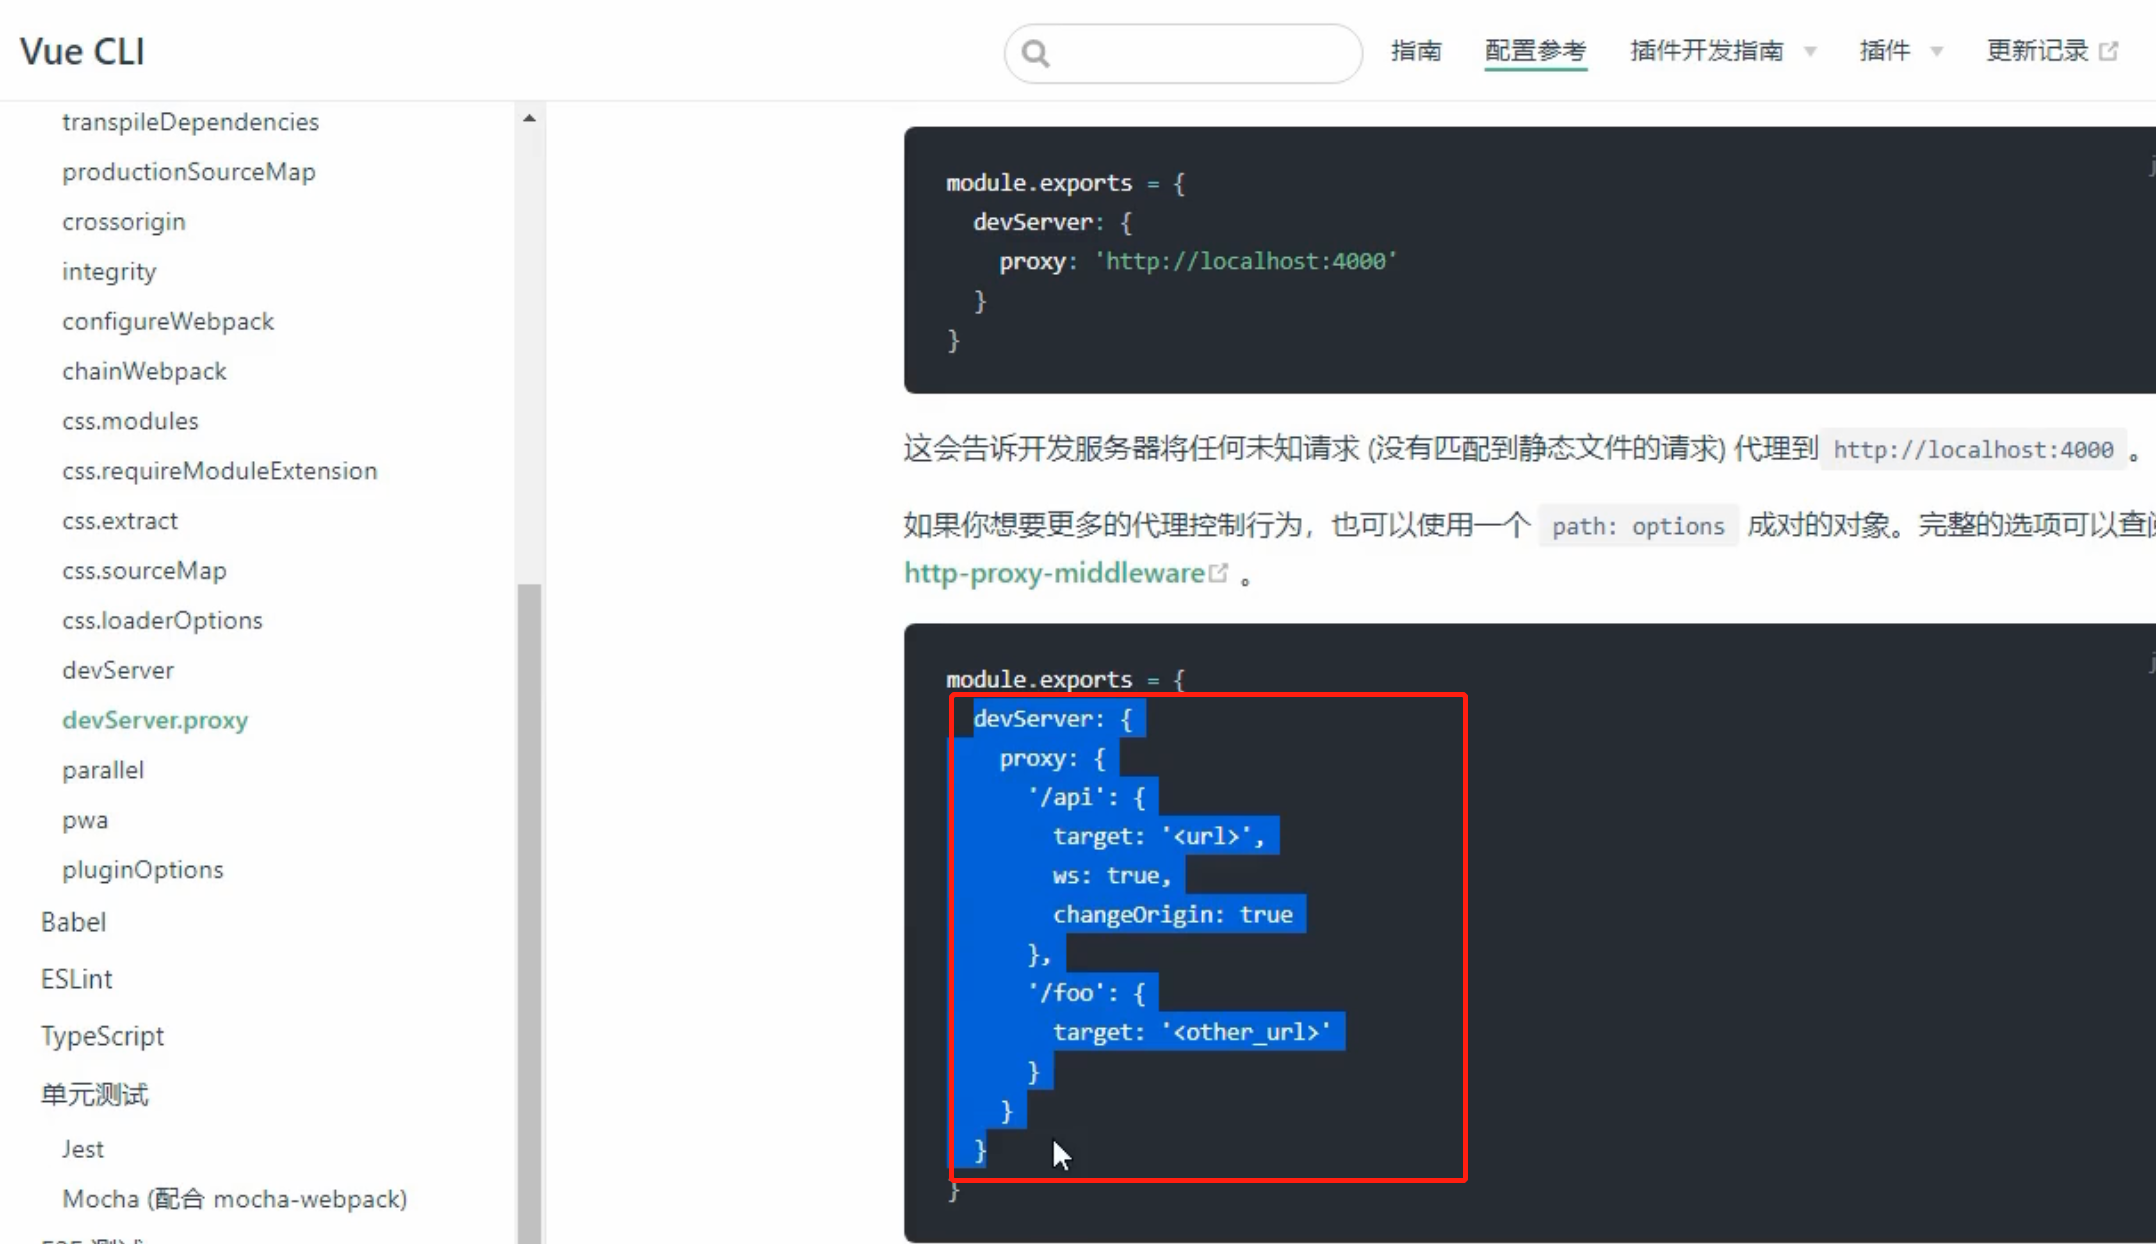Click the target: '<other_url>' code line
2156x1244 pixels.
pos(1192,1032)
